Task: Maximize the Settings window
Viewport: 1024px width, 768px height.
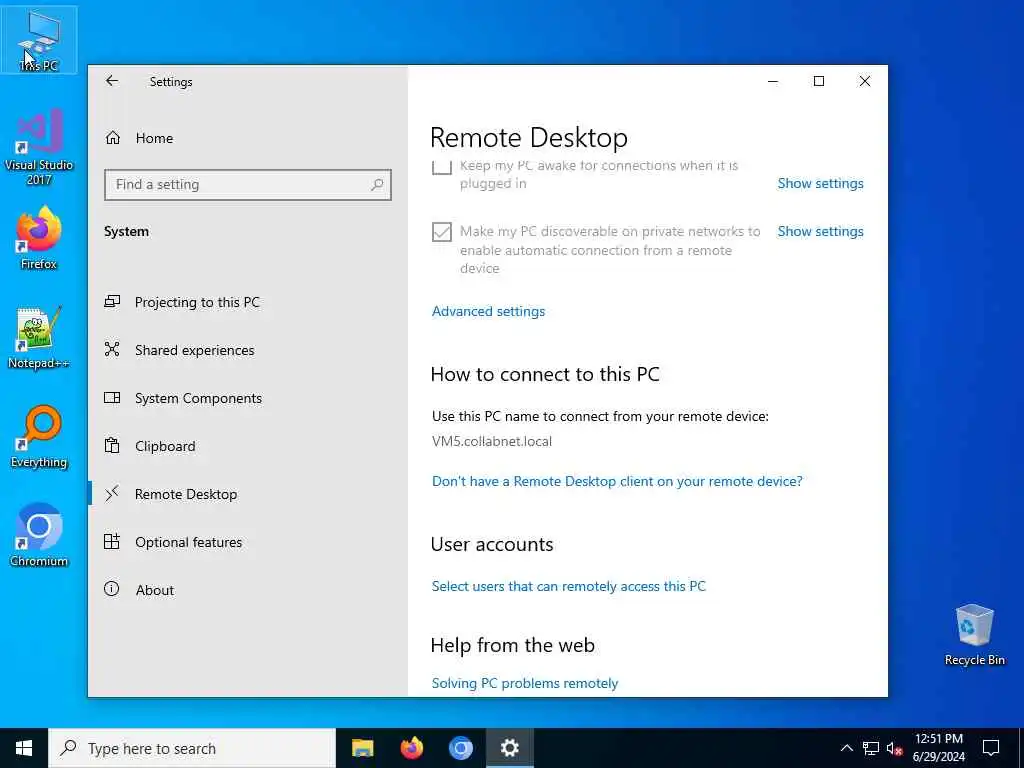Action: coord(819,81)
